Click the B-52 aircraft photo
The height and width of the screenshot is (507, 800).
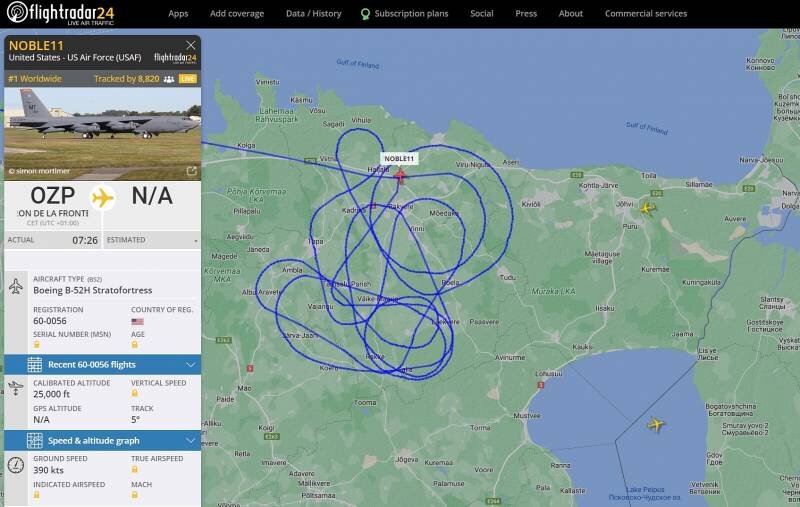click(x=103, y=134)
